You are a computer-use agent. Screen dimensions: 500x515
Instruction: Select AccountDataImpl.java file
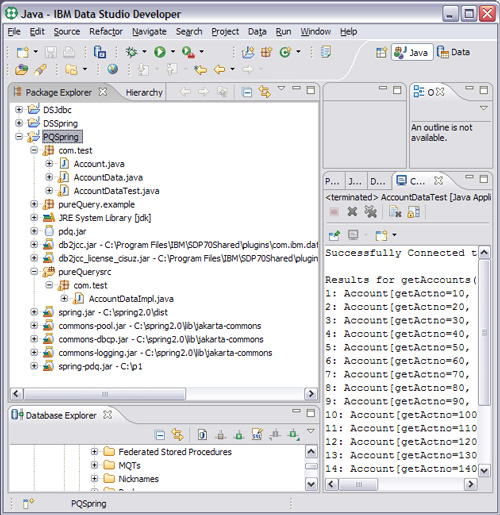[131, 299]
